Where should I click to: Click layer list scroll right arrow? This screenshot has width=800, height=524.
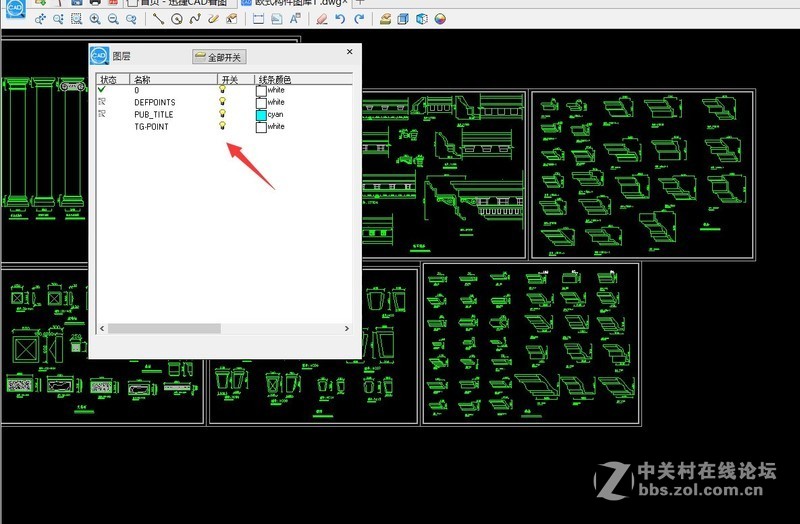pos(347,329)
